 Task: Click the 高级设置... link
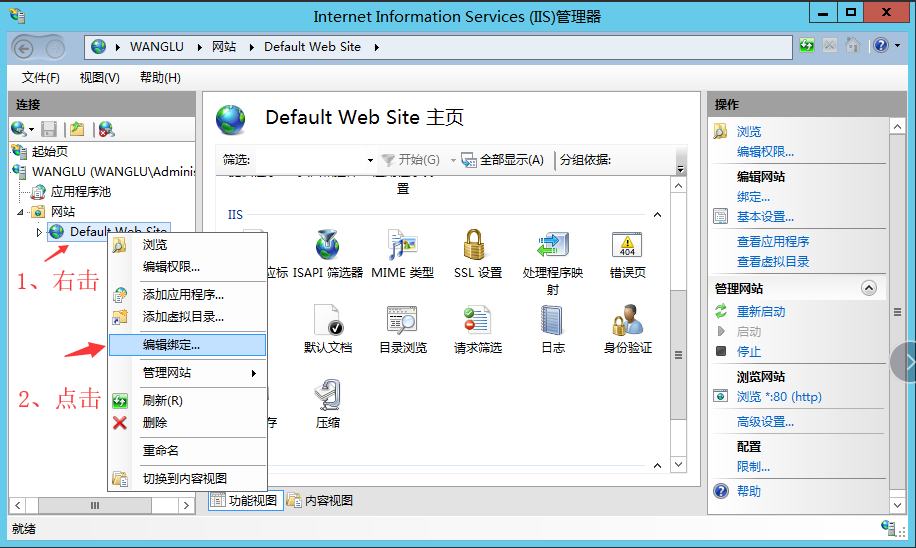point(765,421)
